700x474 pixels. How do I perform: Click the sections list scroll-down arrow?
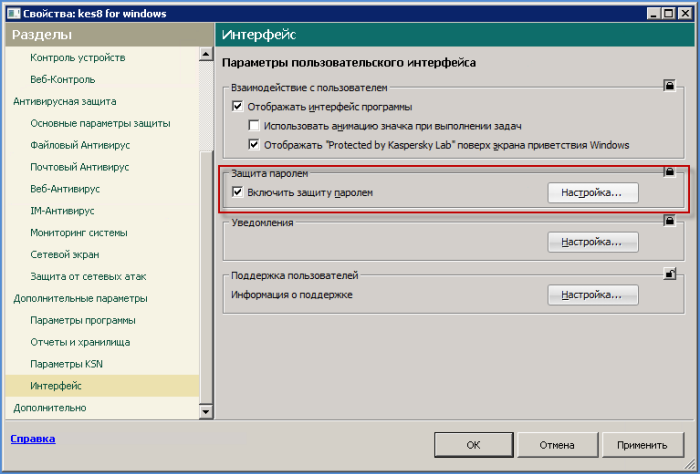pyautogui.click(x=207, y=411)
